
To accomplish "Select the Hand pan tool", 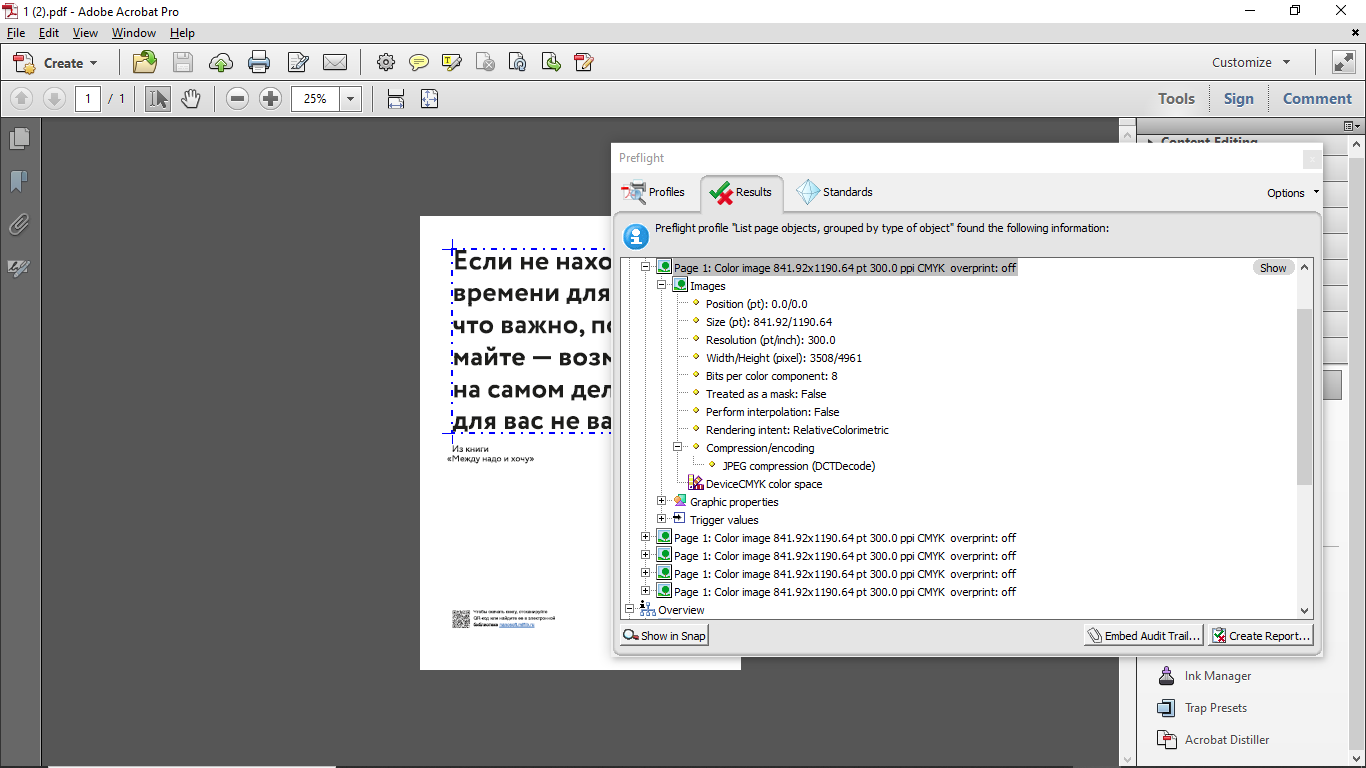I will coord(191,99).
